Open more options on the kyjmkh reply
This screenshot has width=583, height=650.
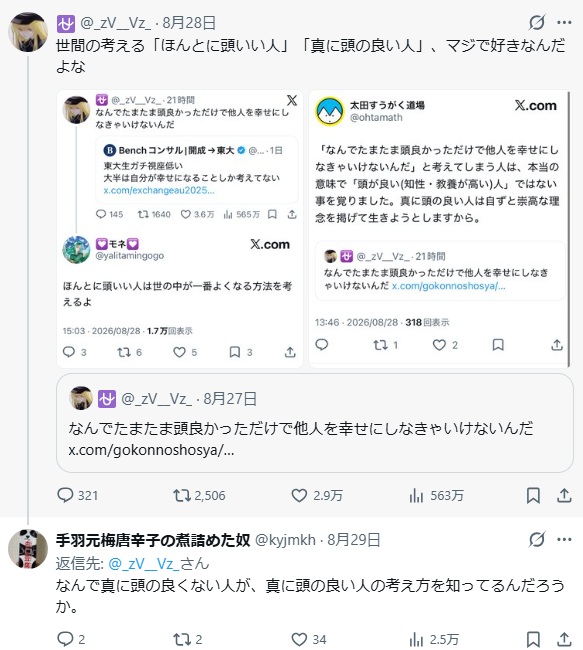click(x=564, y=539)
